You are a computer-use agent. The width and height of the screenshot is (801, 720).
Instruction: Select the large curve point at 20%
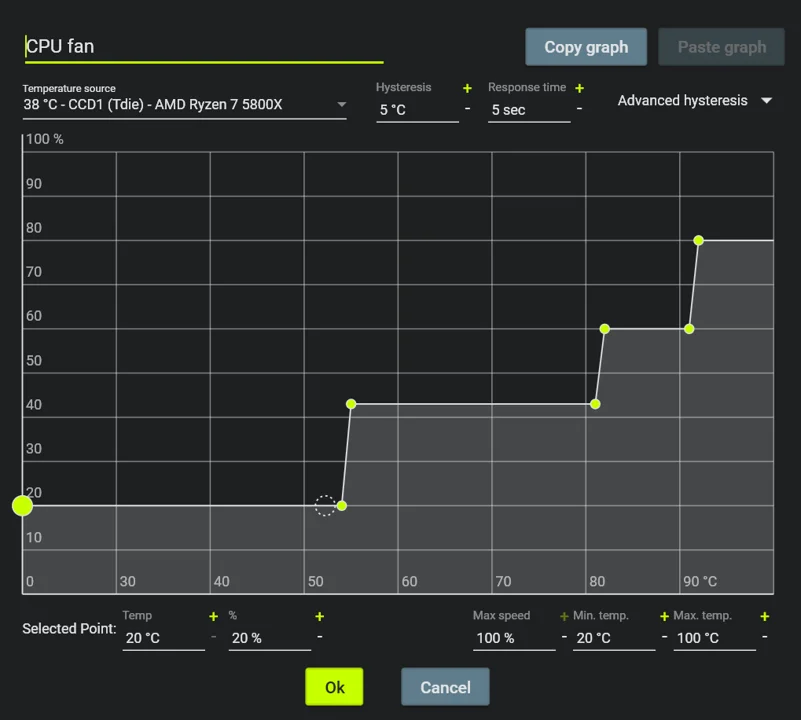[22, 506]
